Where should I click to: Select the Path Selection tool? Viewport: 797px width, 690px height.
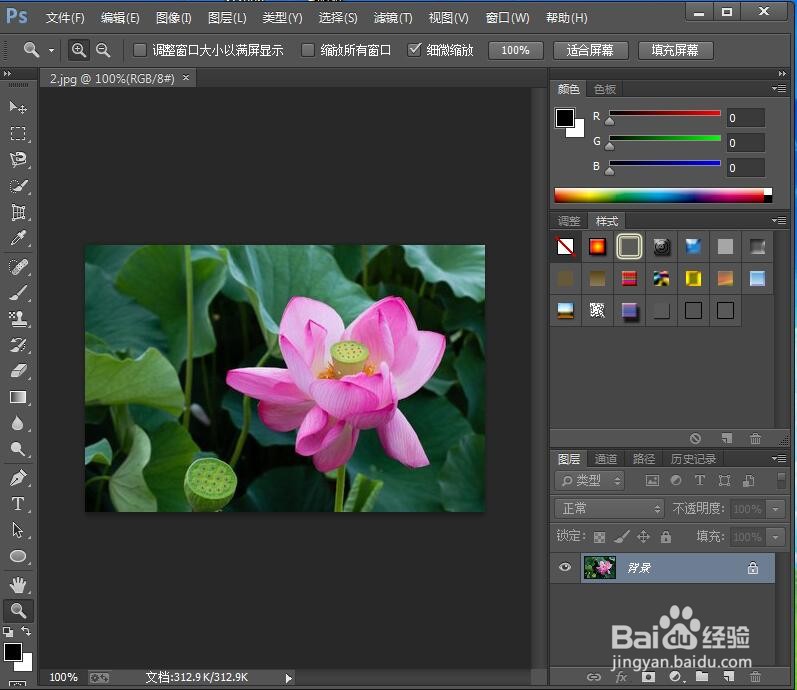pyautogui.click(x=18, y=530)
